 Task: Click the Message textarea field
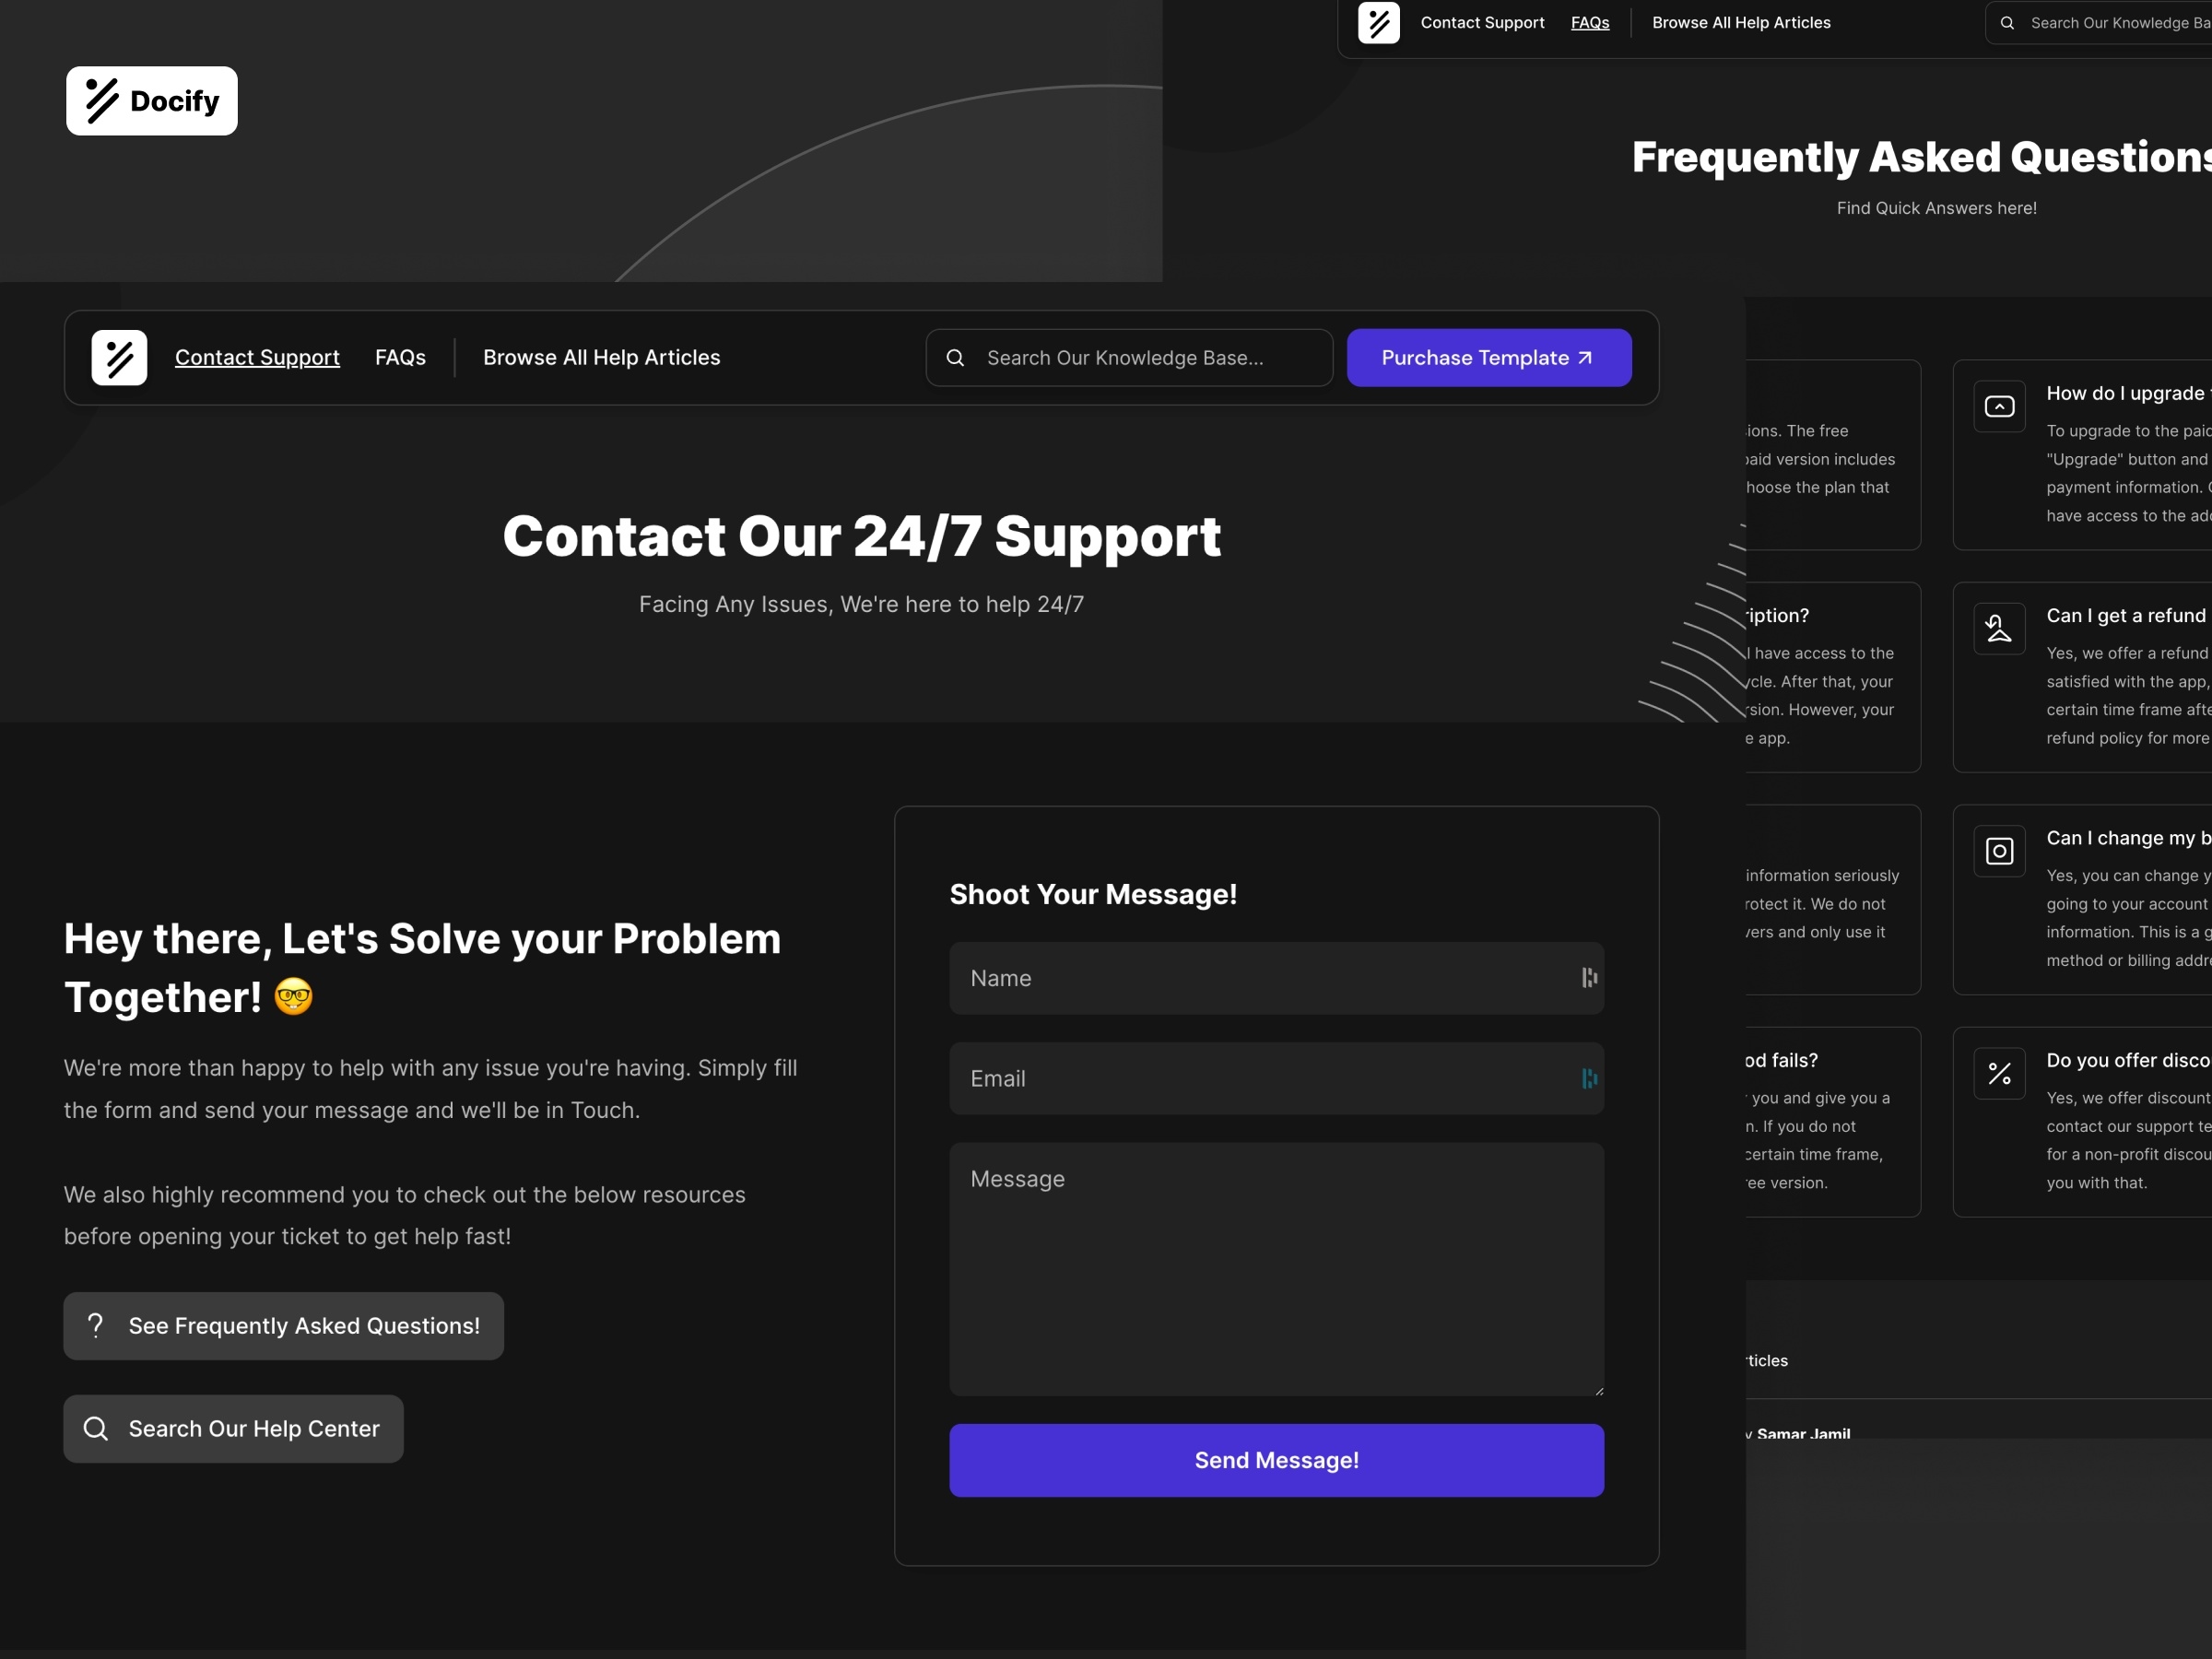click(1277, 1268)
